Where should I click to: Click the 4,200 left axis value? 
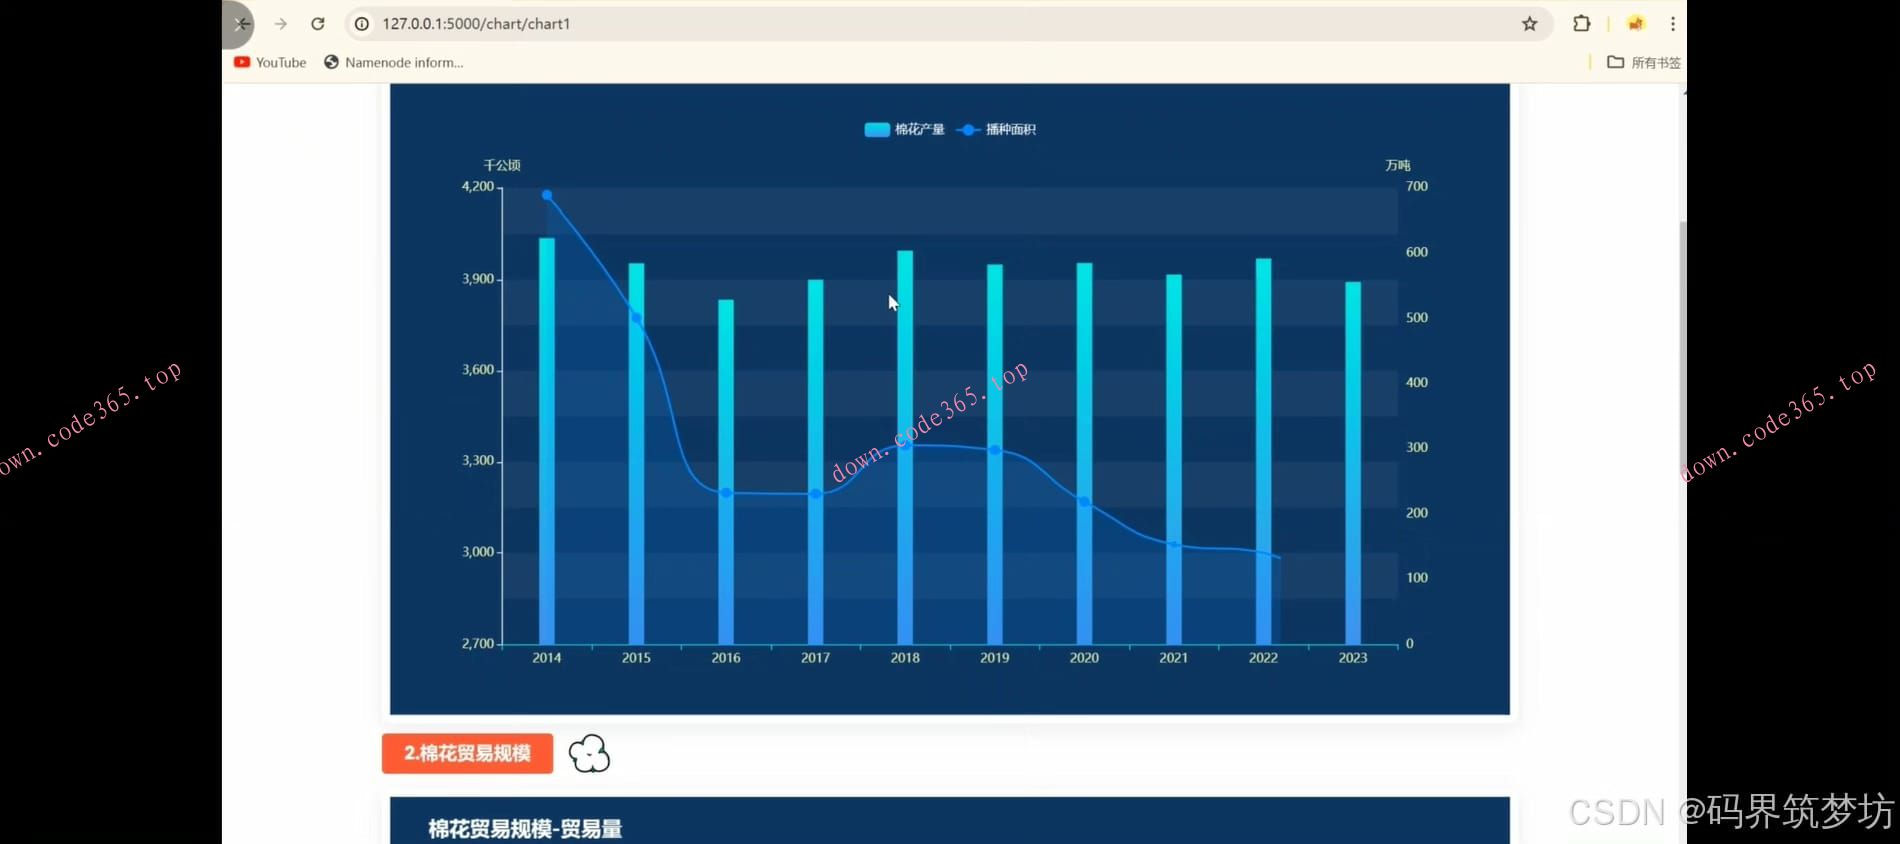pos(478,187)
